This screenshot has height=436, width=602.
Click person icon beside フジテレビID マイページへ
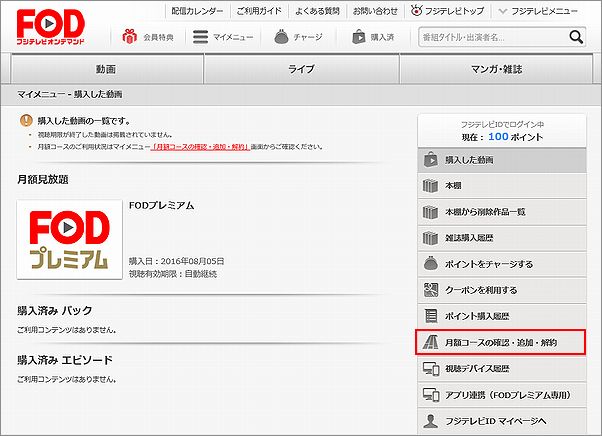(x=431, y=421)
